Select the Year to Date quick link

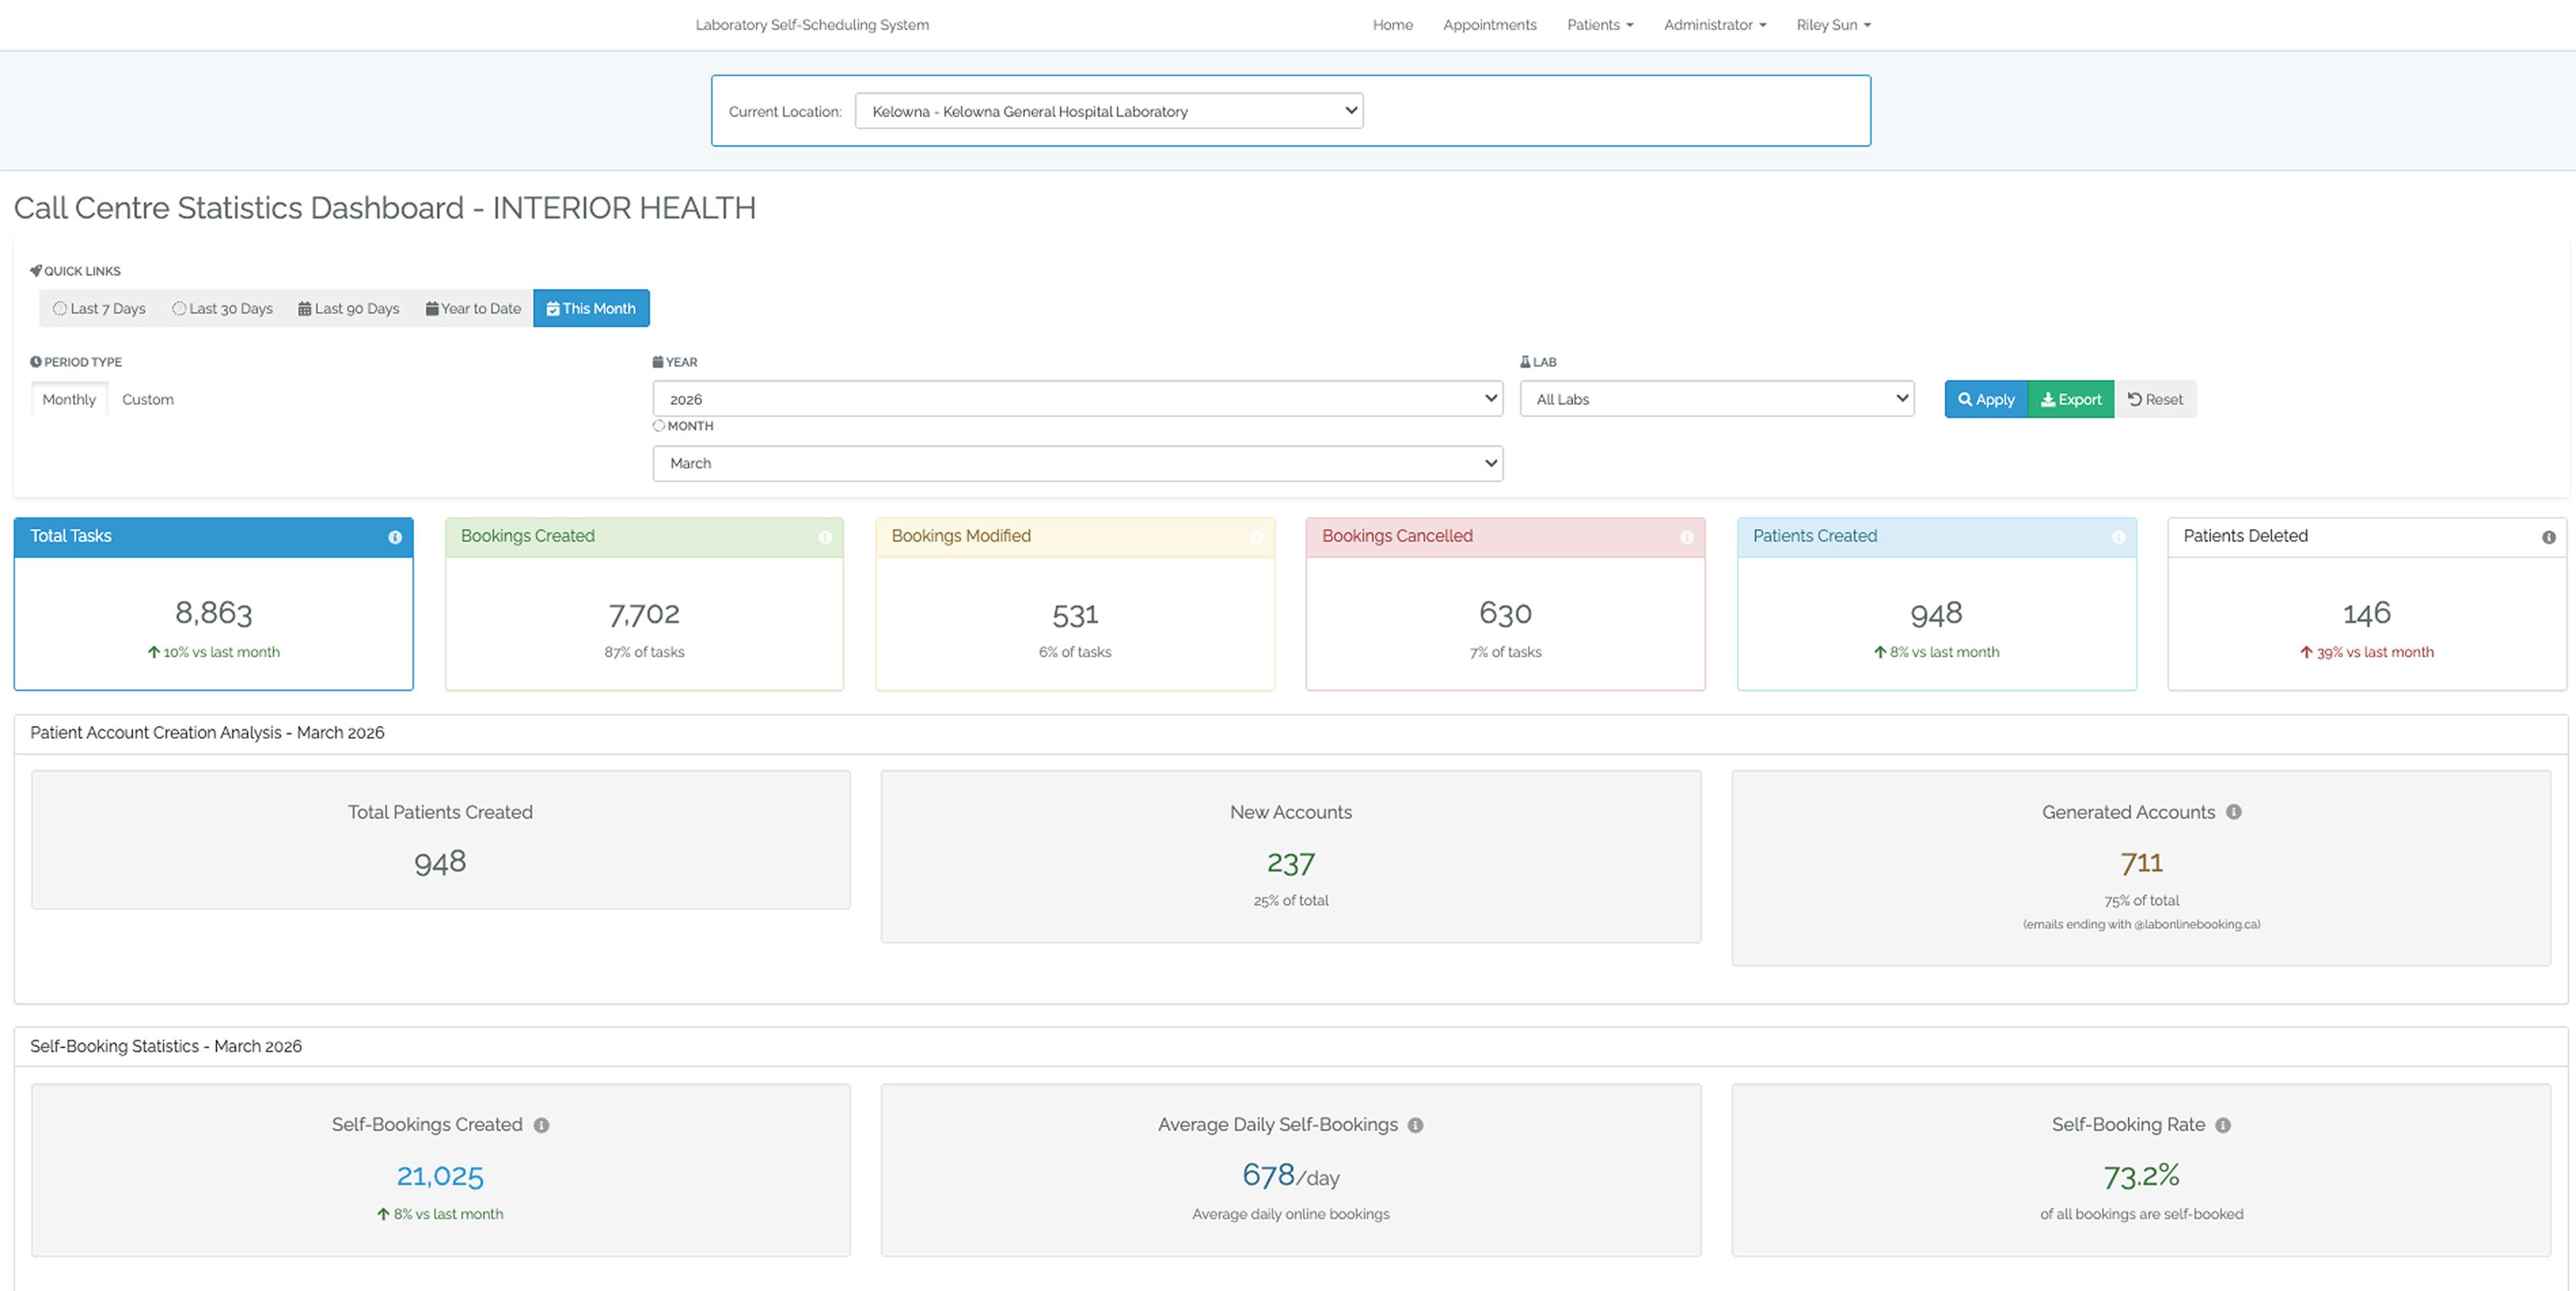point(473,308)
